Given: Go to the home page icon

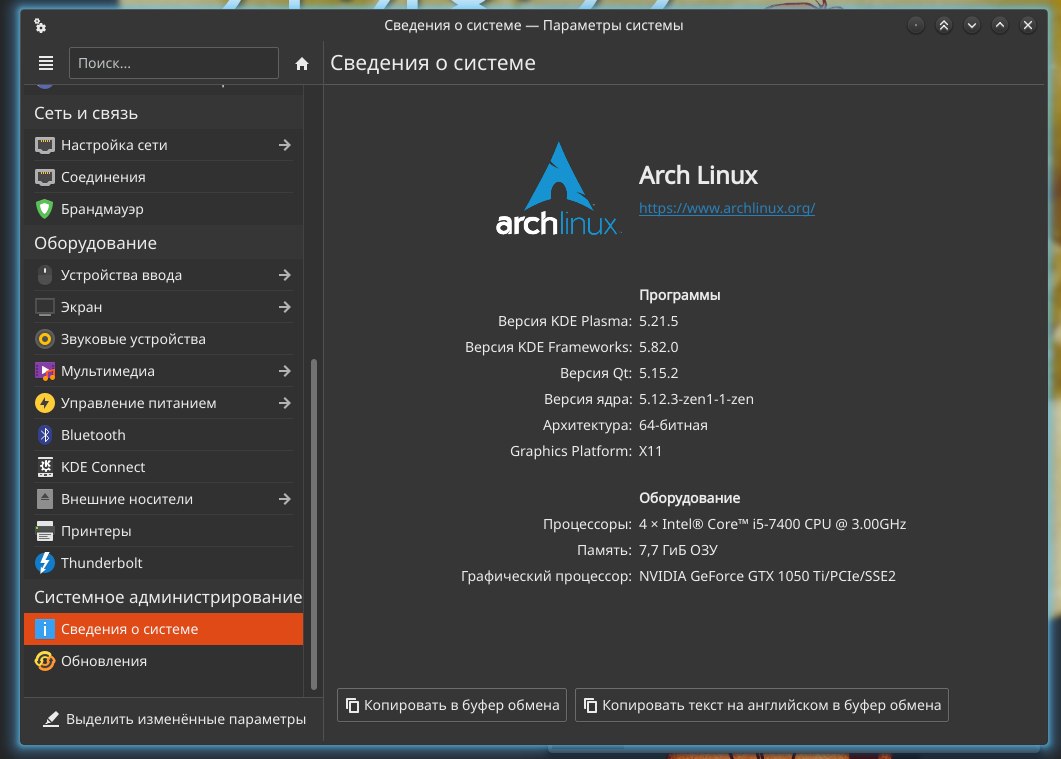Looking at the screenshot, I should click(x=302, y=64).
